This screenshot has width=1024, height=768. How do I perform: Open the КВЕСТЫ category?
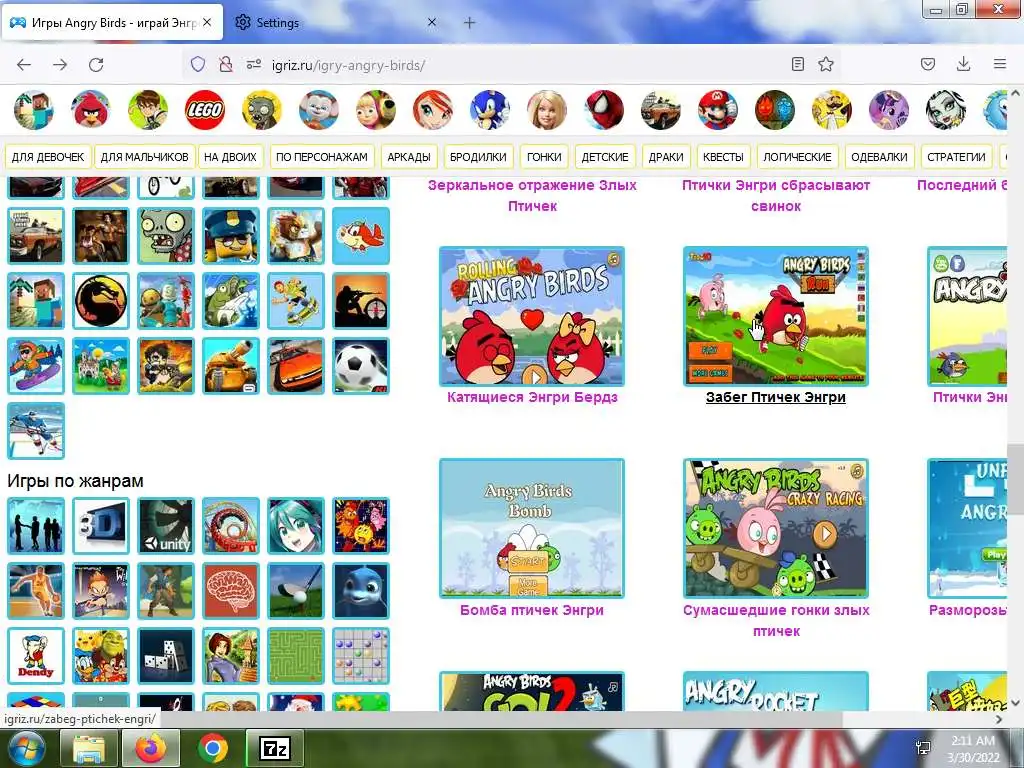tap(723, 157)
